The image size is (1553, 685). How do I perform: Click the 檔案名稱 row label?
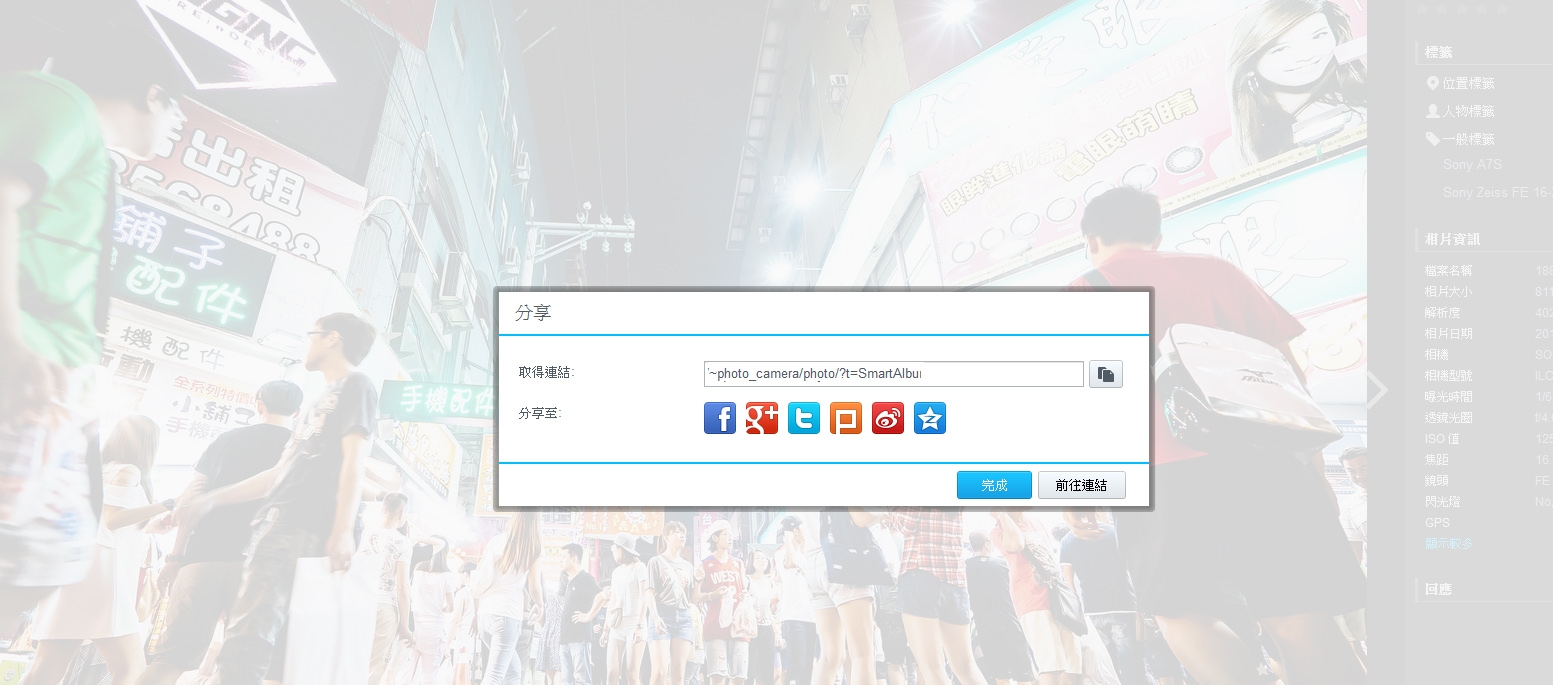click(x=1448, y=271)
